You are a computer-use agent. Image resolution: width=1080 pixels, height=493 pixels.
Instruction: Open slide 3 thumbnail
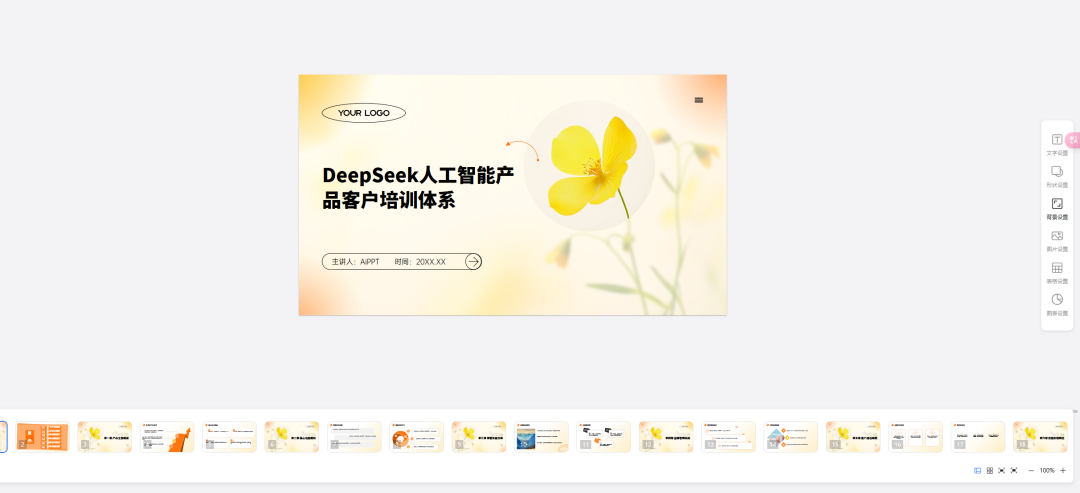click(x=105, y=437)
